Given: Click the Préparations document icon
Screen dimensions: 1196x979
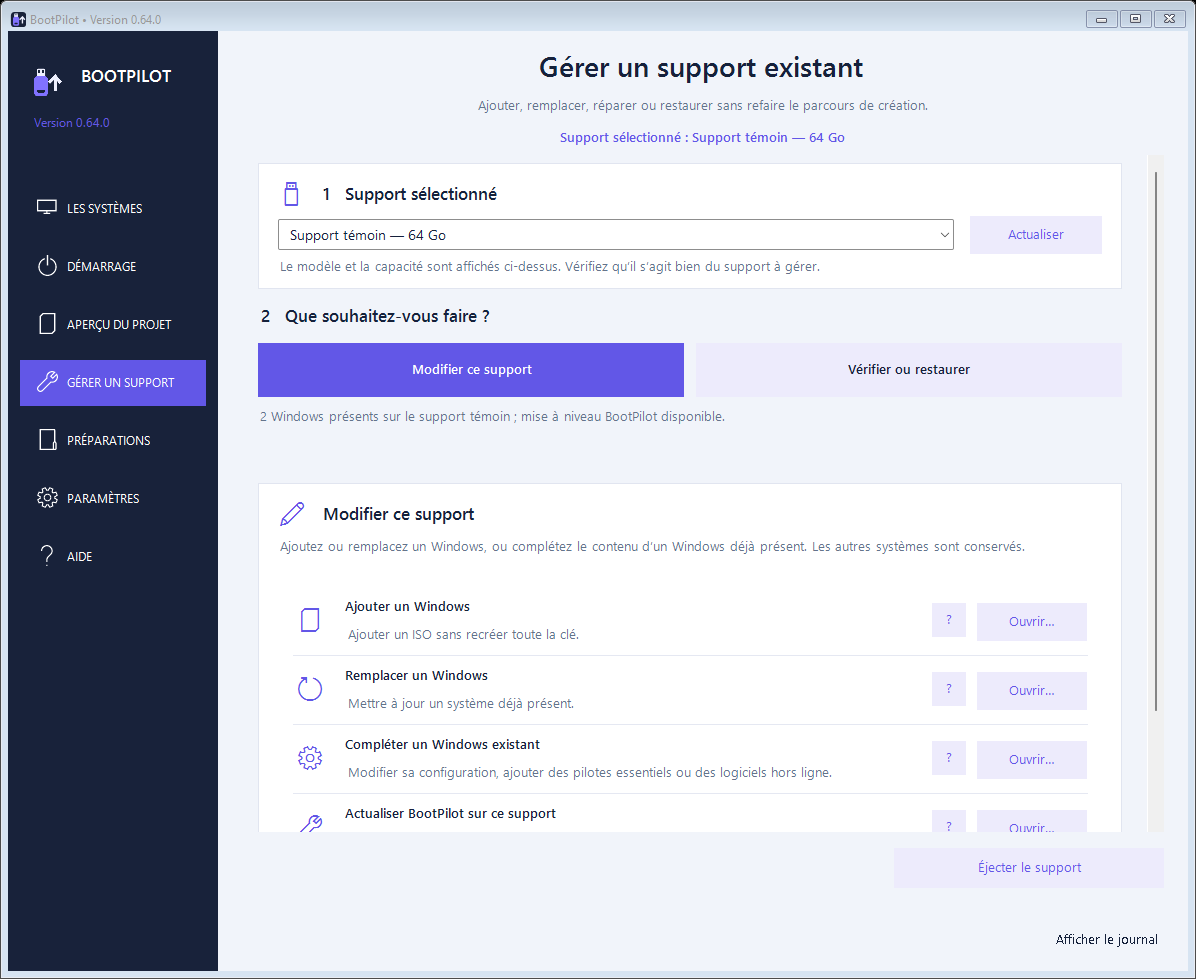Looking at the screenshot, I should [x=47, y=439].
